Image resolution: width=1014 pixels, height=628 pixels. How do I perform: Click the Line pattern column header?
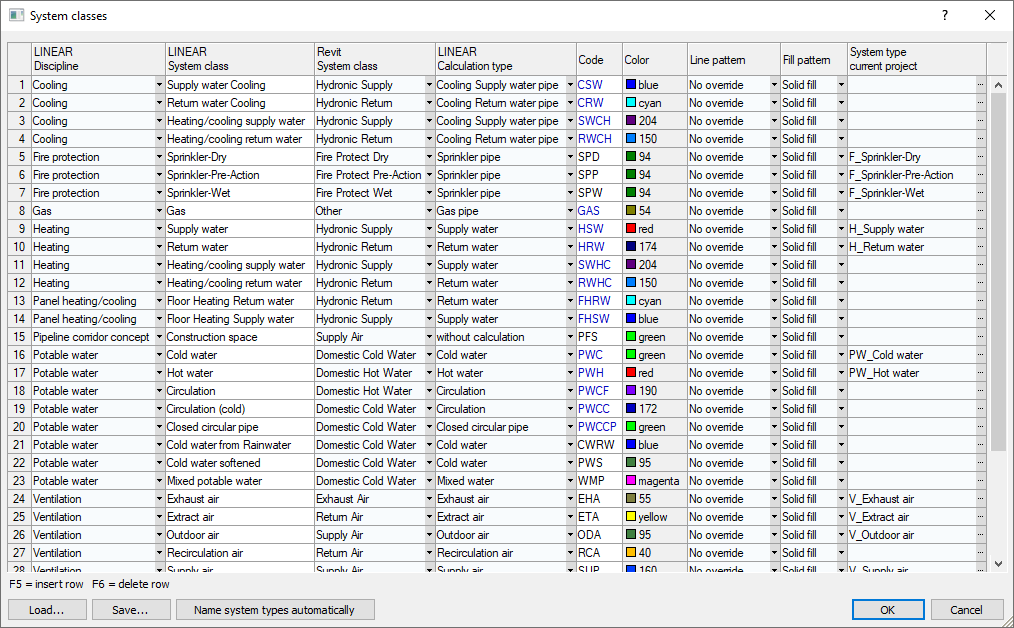tap(734, 59)
